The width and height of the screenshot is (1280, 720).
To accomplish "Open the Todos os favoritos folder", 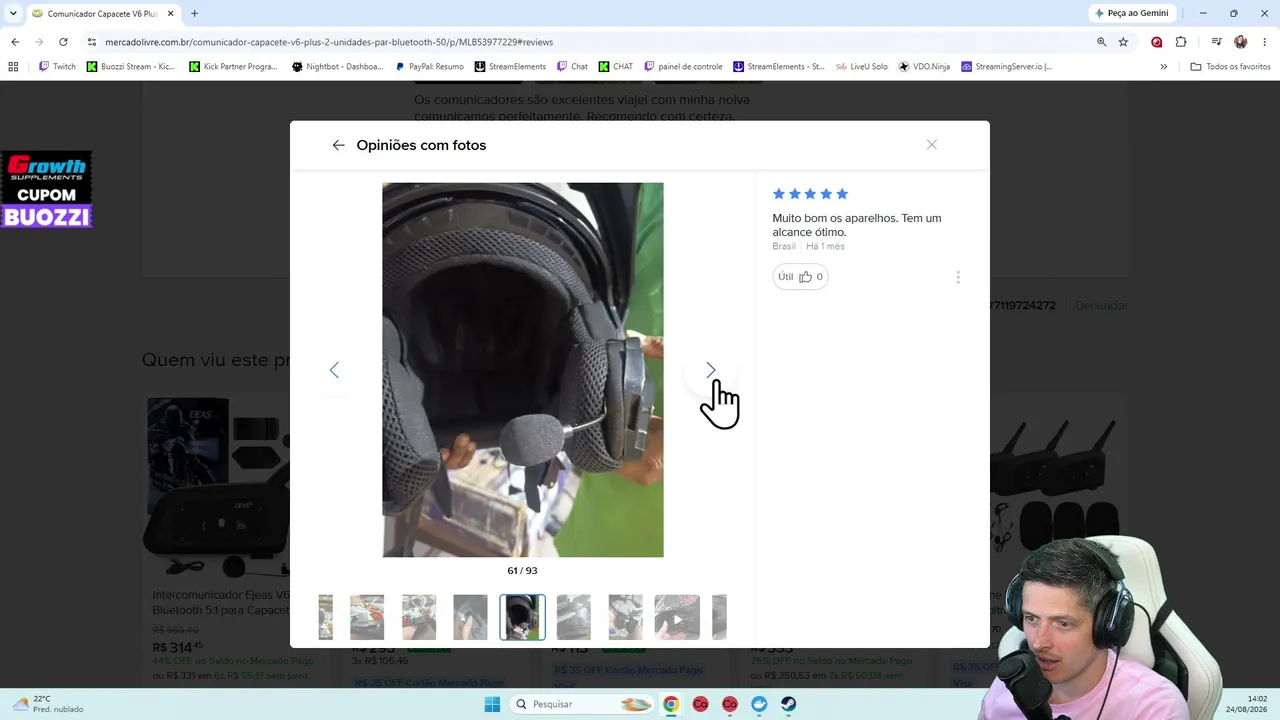I will 1230,67.
